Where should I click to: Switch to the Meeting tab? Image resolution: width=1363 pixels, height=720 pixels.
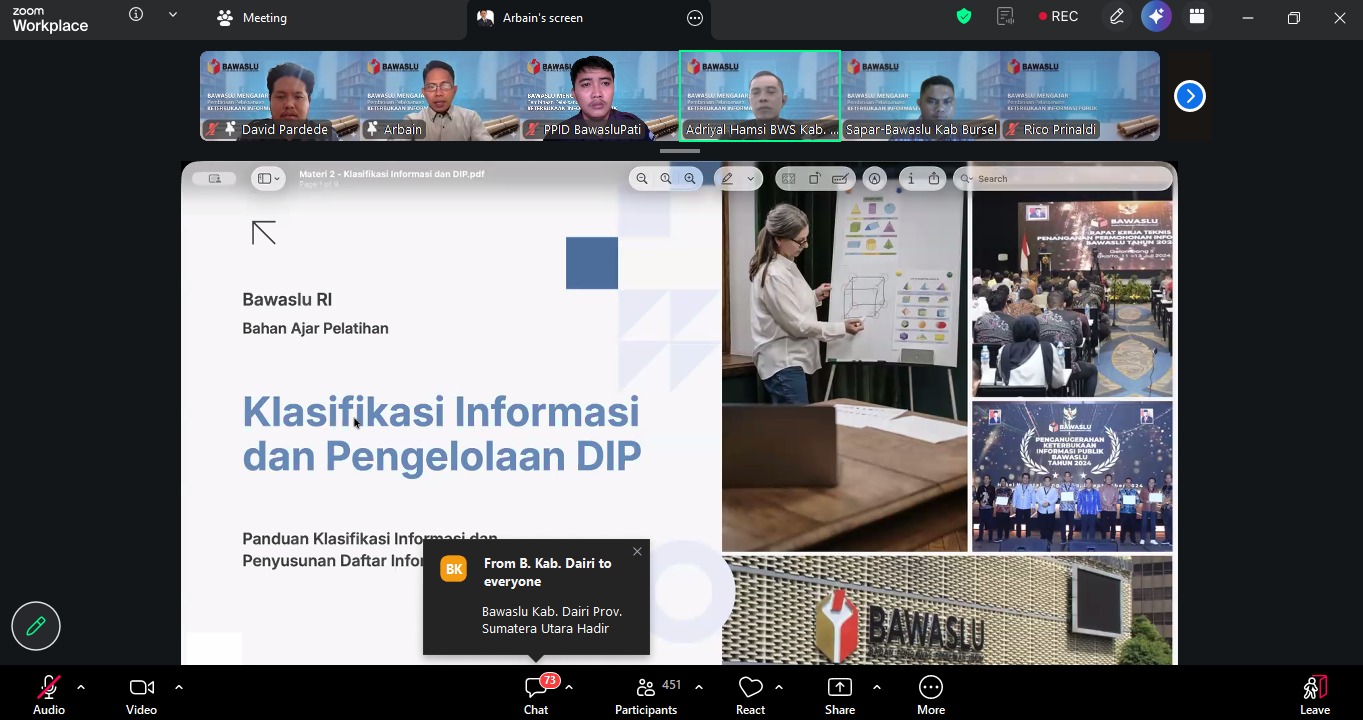tap(252, 17)
